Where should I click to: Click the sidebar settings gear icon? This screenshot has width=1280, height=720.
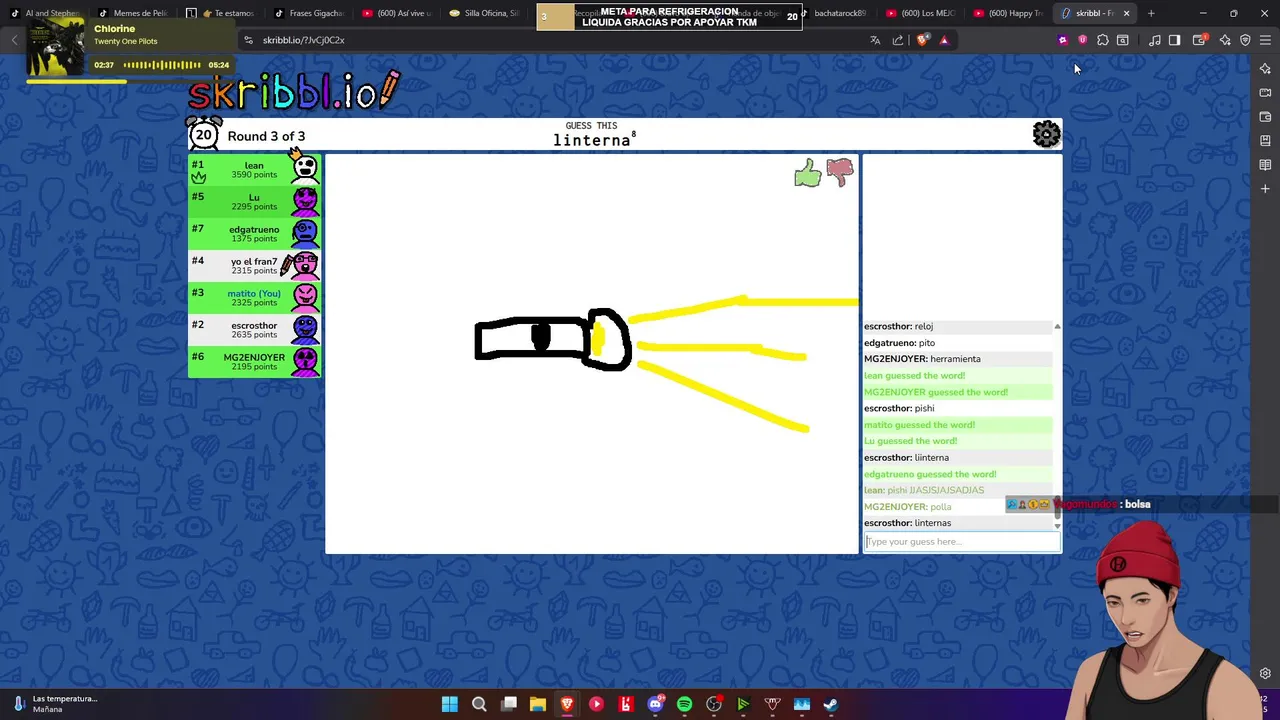(1265, 673)
